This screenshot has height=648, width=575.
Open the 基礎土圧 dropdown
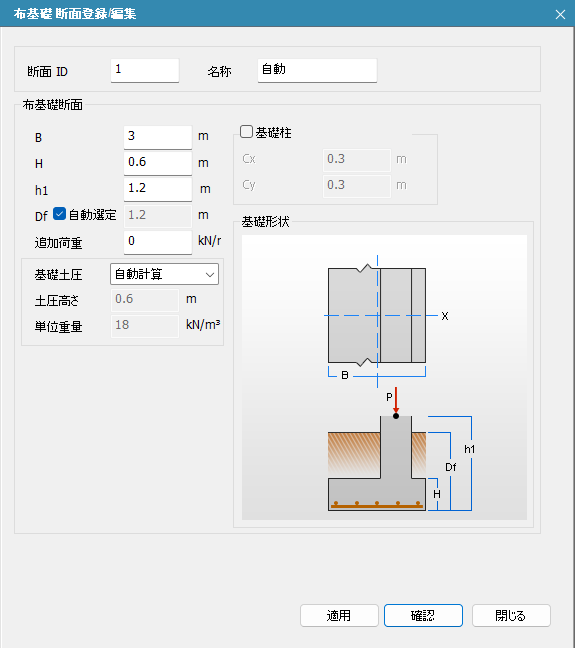164,274
